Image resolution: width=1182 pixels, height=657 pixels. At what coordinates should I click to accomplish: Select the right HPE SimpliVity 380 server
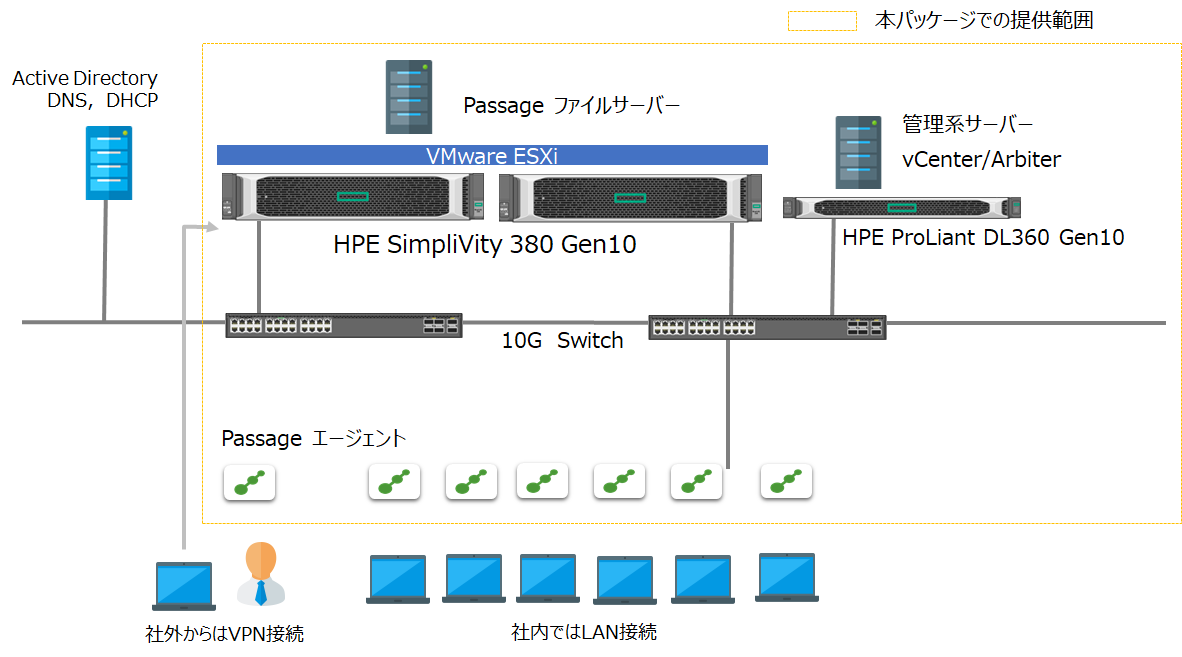tap(630, 198)
